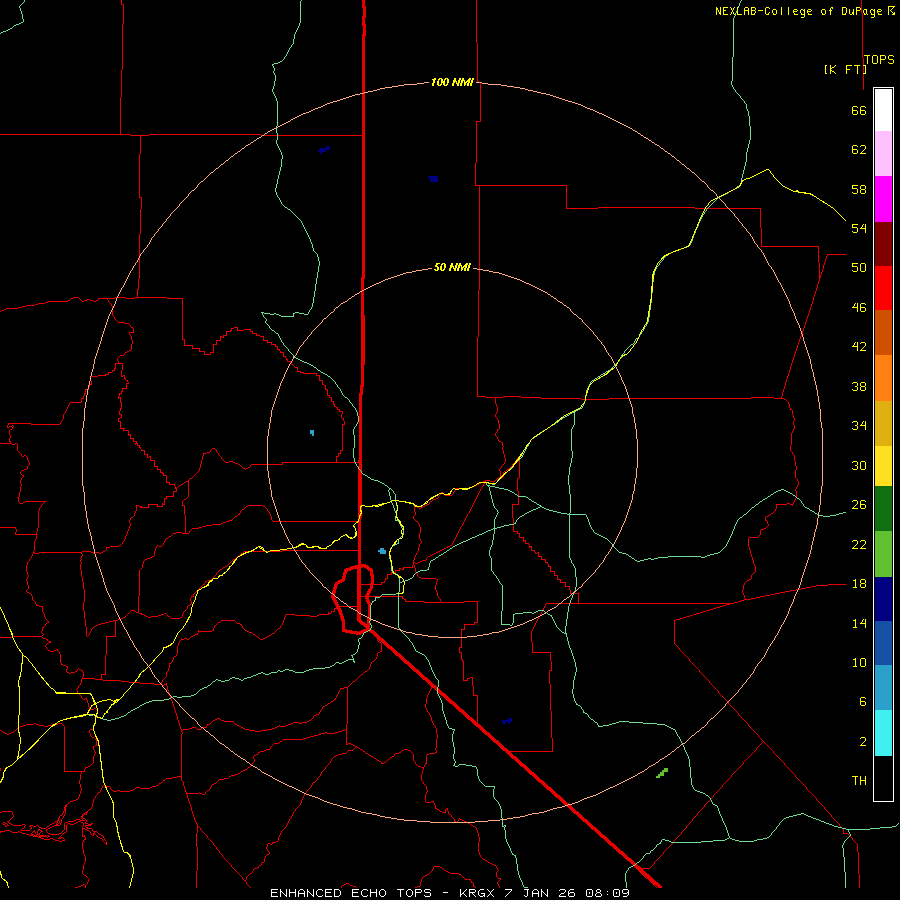
Task: Click the dark green 26 kft swatch
Action: tap(883, 509)
